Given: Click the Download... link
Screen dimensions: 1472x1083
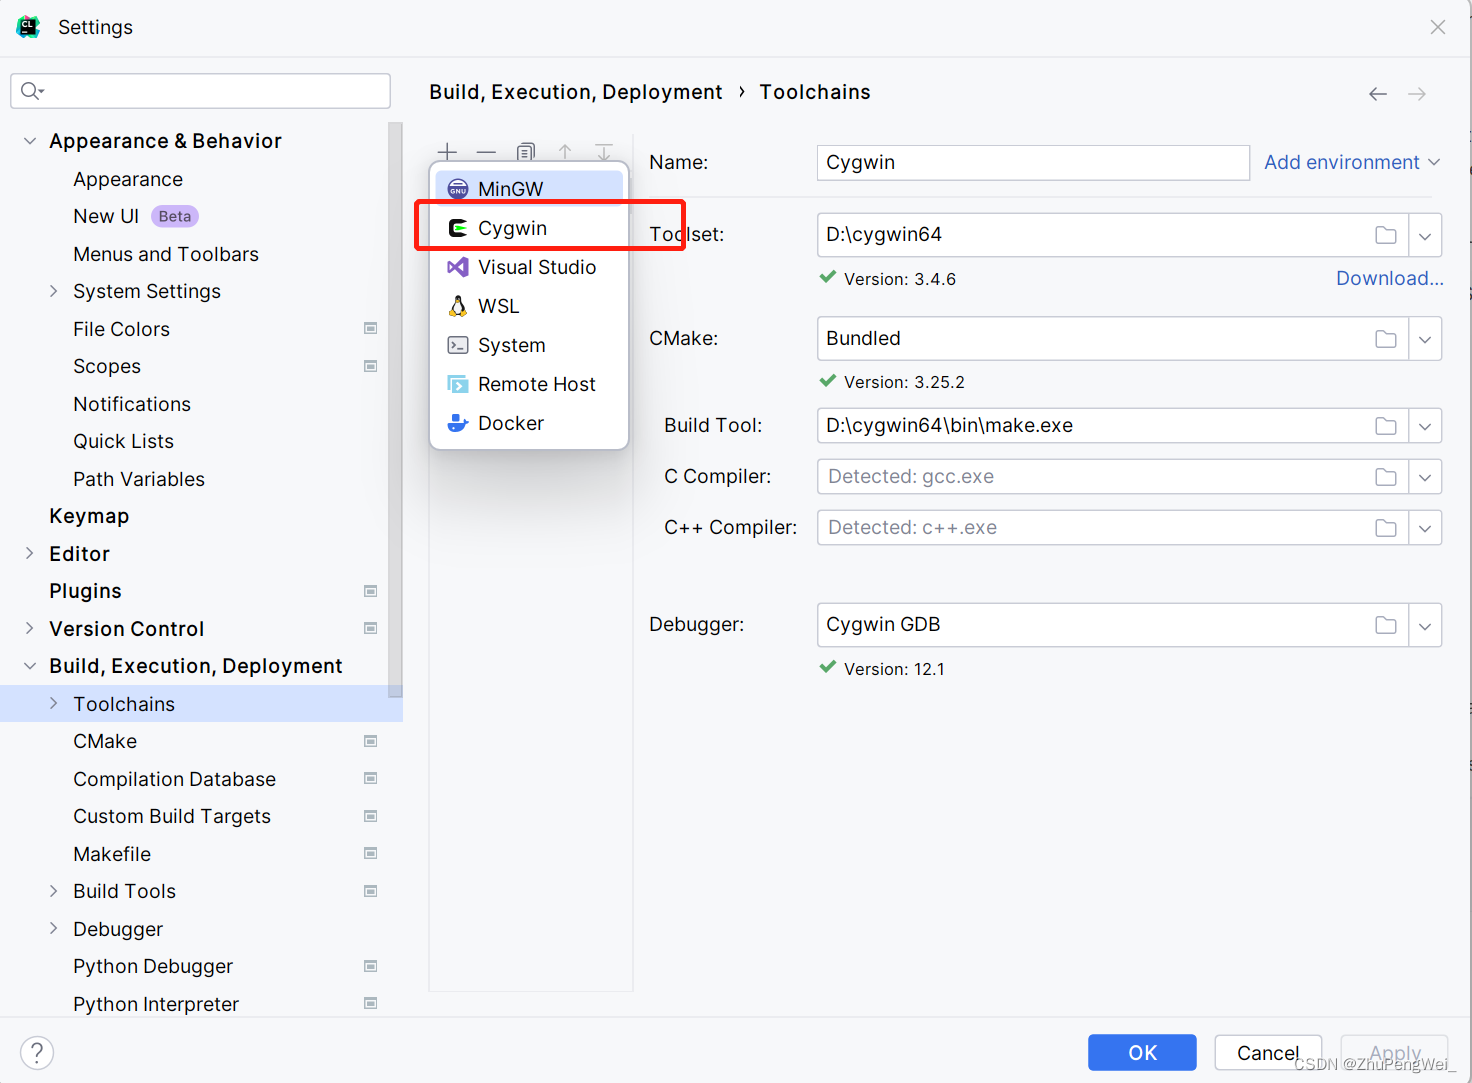Looking at the screenshot, I should tap(1390, 278).
